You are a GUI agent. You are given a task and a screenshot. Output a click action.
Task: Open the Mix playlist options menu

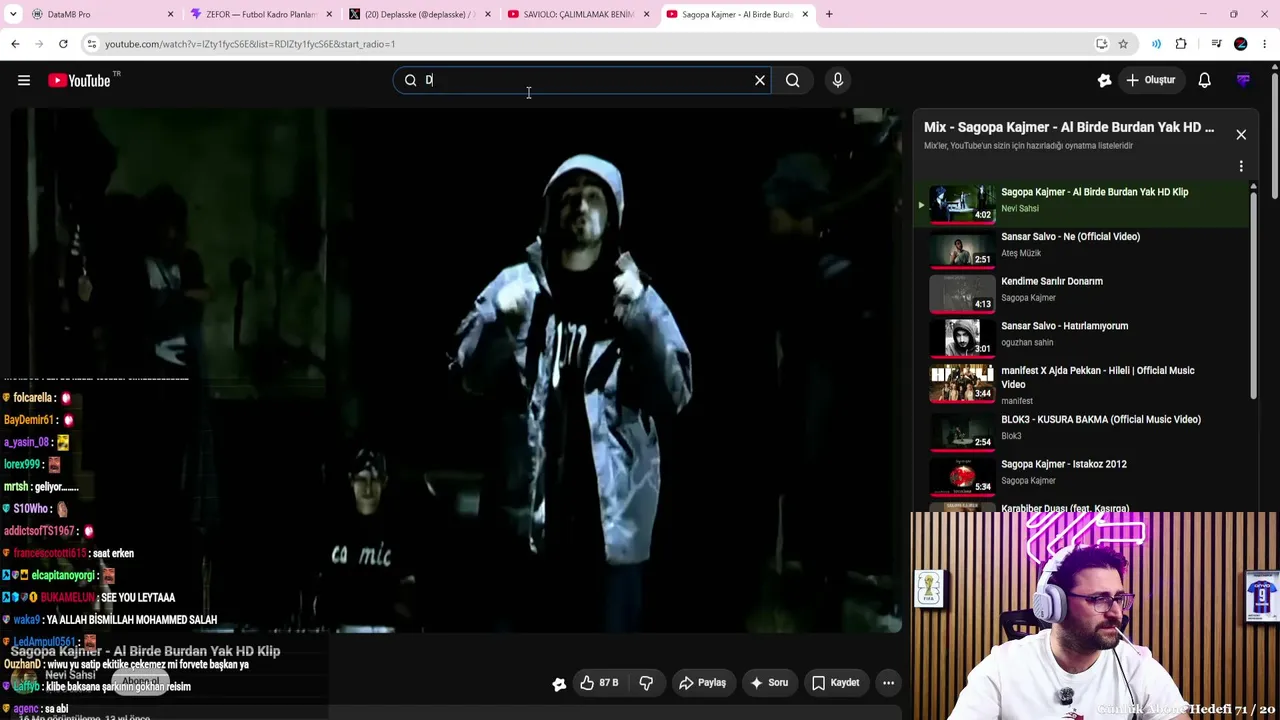click(1241, 166)
